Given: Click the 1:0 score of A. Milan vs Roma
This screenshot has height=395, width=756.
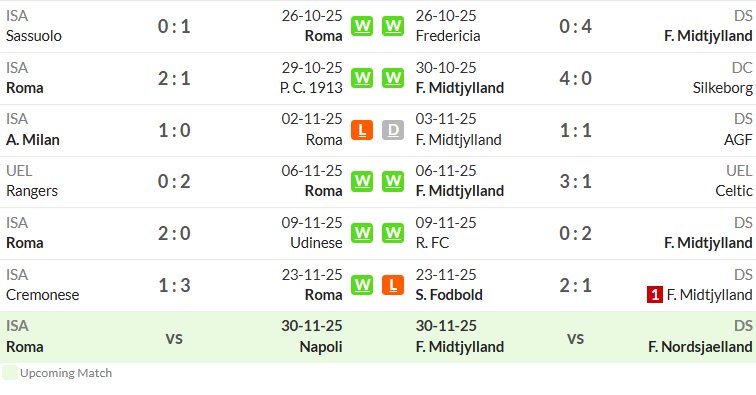Looking at the screenshot, I should click(174, 130).
